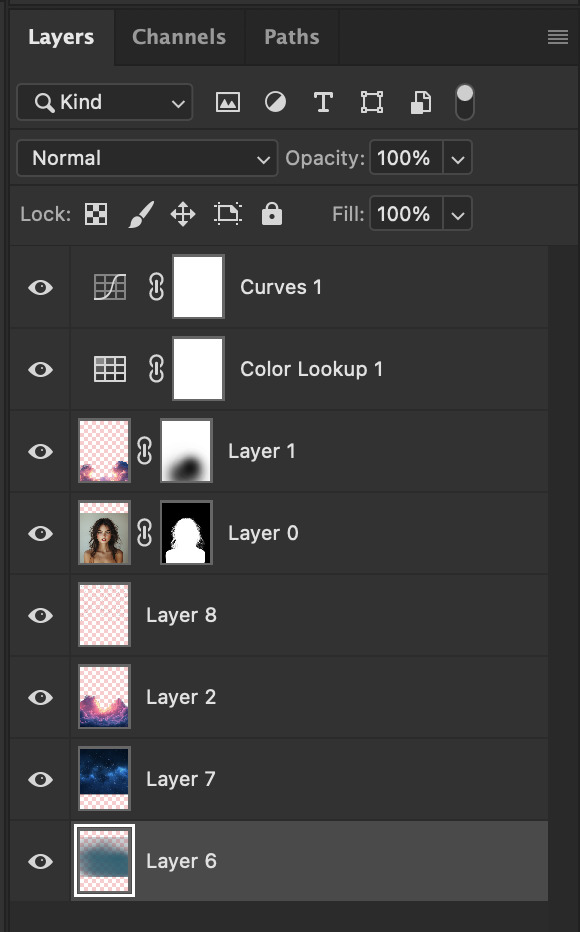This screenshot has width=580, height=932.
Task: Lock position move icon
Action: click(183, 214)
